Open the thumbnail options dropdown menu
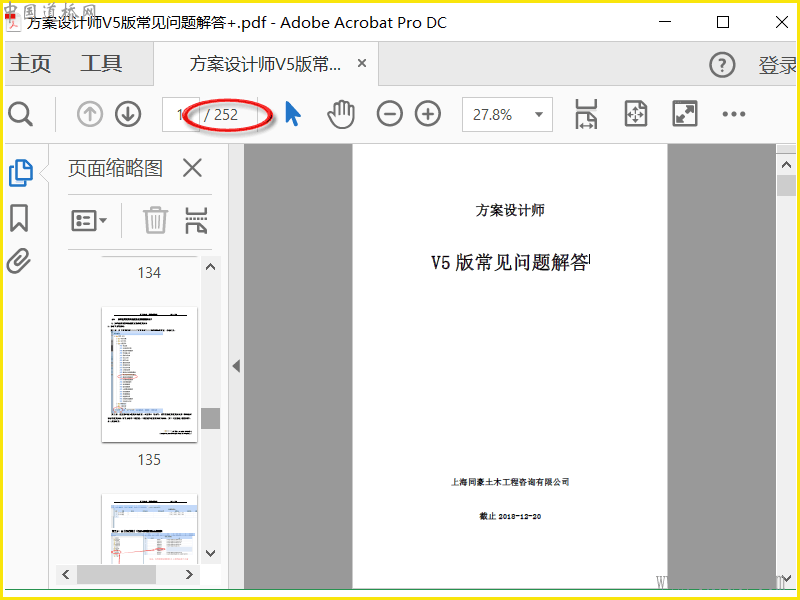Screen dimensions: 800x600 click(89, 220)
